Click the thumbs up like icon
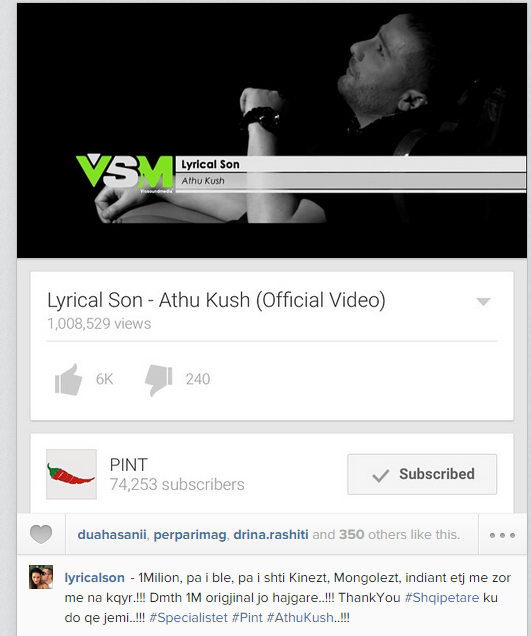The image size is (531, 636). [x=69, y=379]
